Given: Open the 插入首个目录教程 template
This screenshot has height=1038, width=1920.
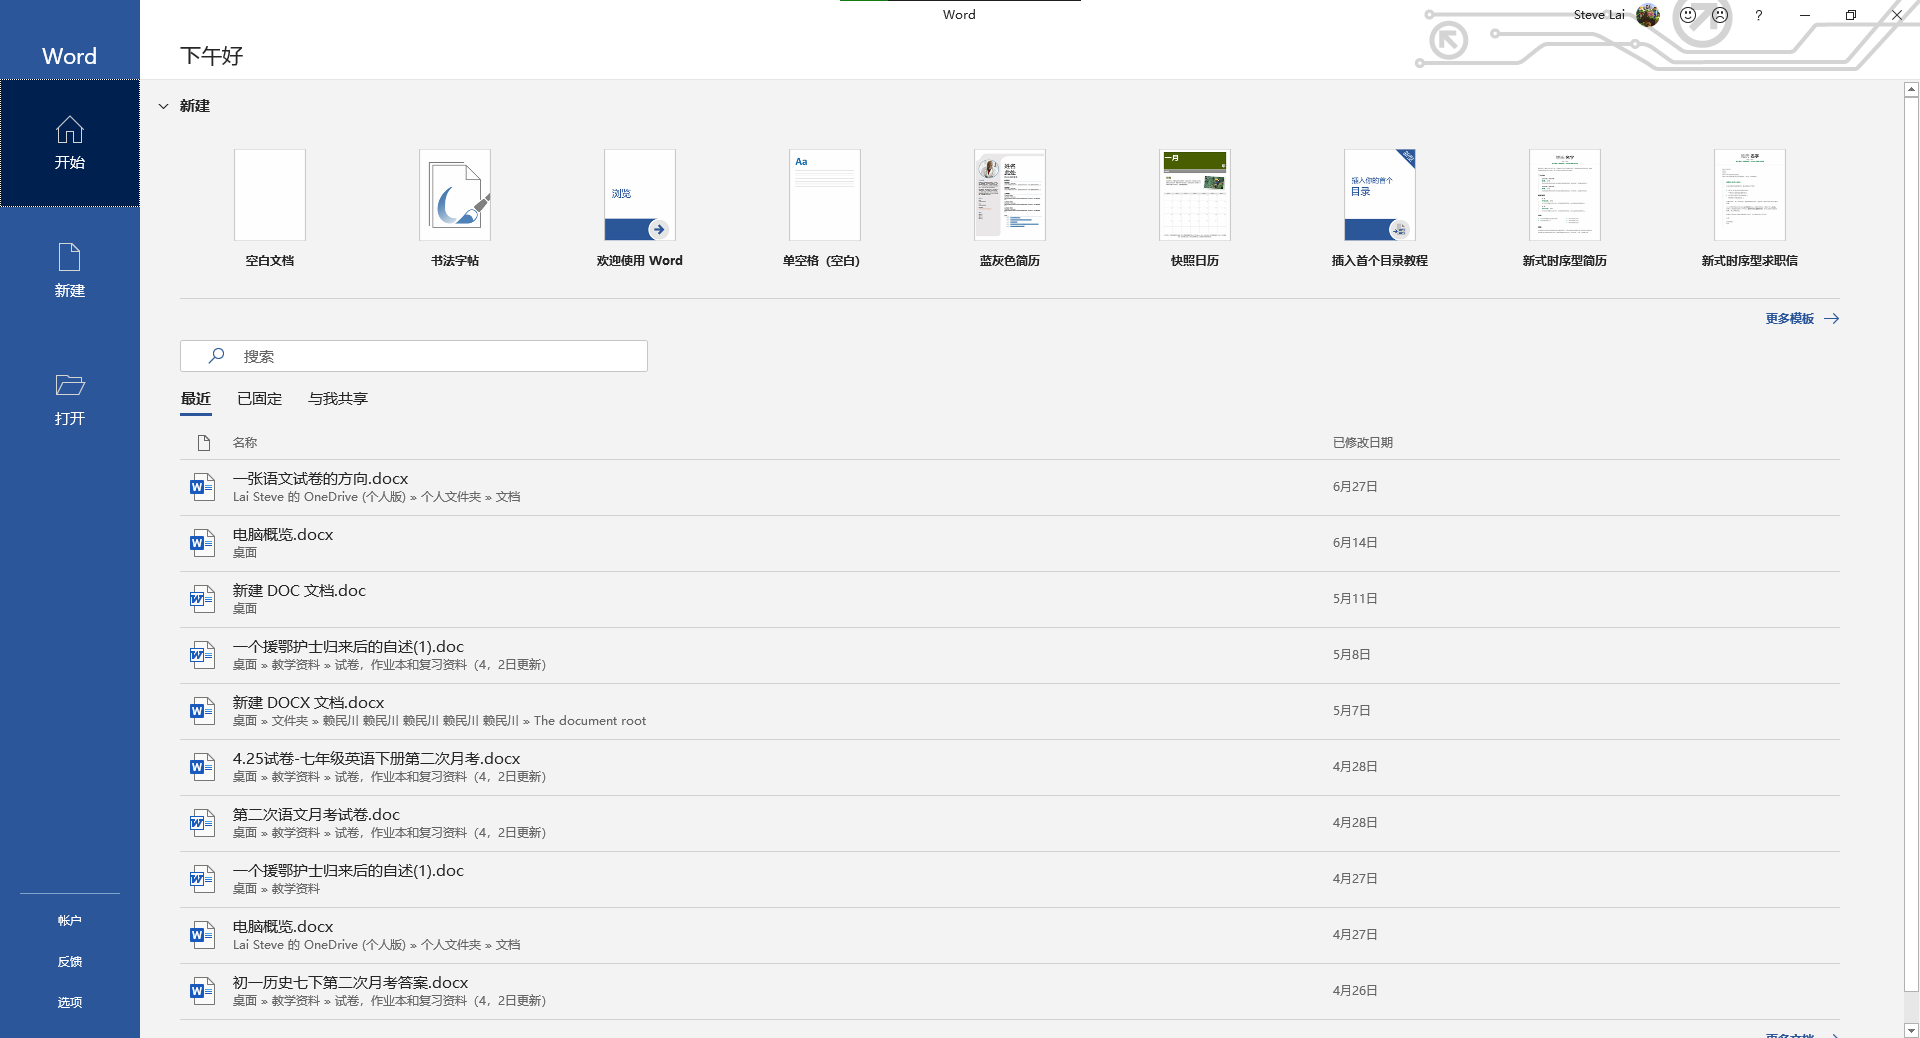Looking at the screenshot, I should [x=1380, y=208].
